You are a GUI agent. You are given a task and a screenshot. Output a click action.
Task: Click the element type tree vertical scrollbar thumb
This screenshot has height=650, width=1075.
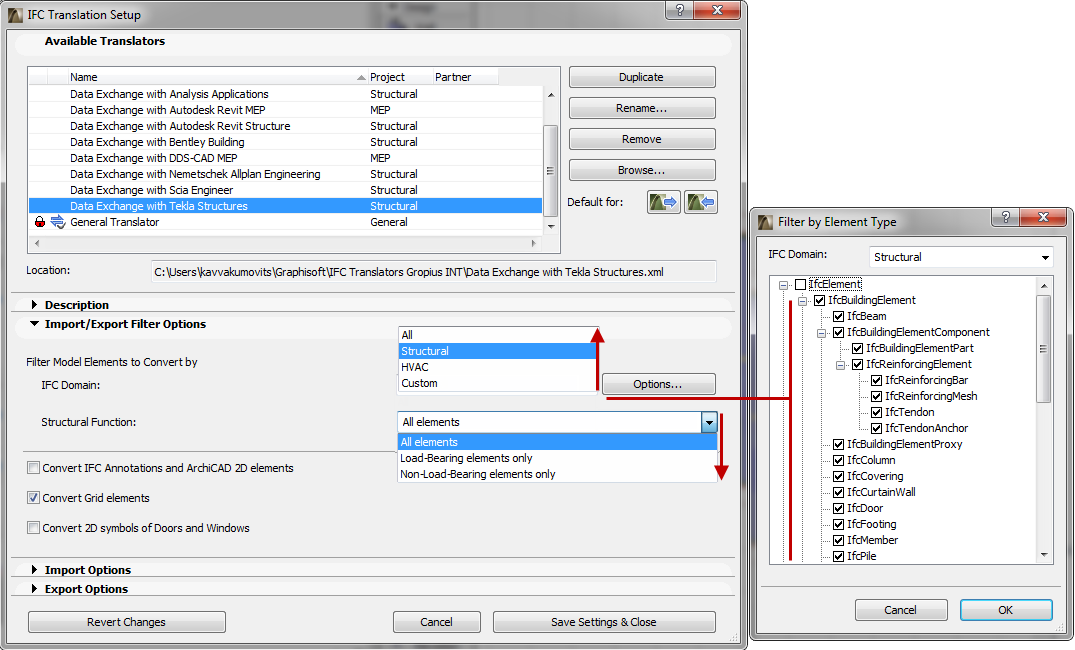point(1043,349)
